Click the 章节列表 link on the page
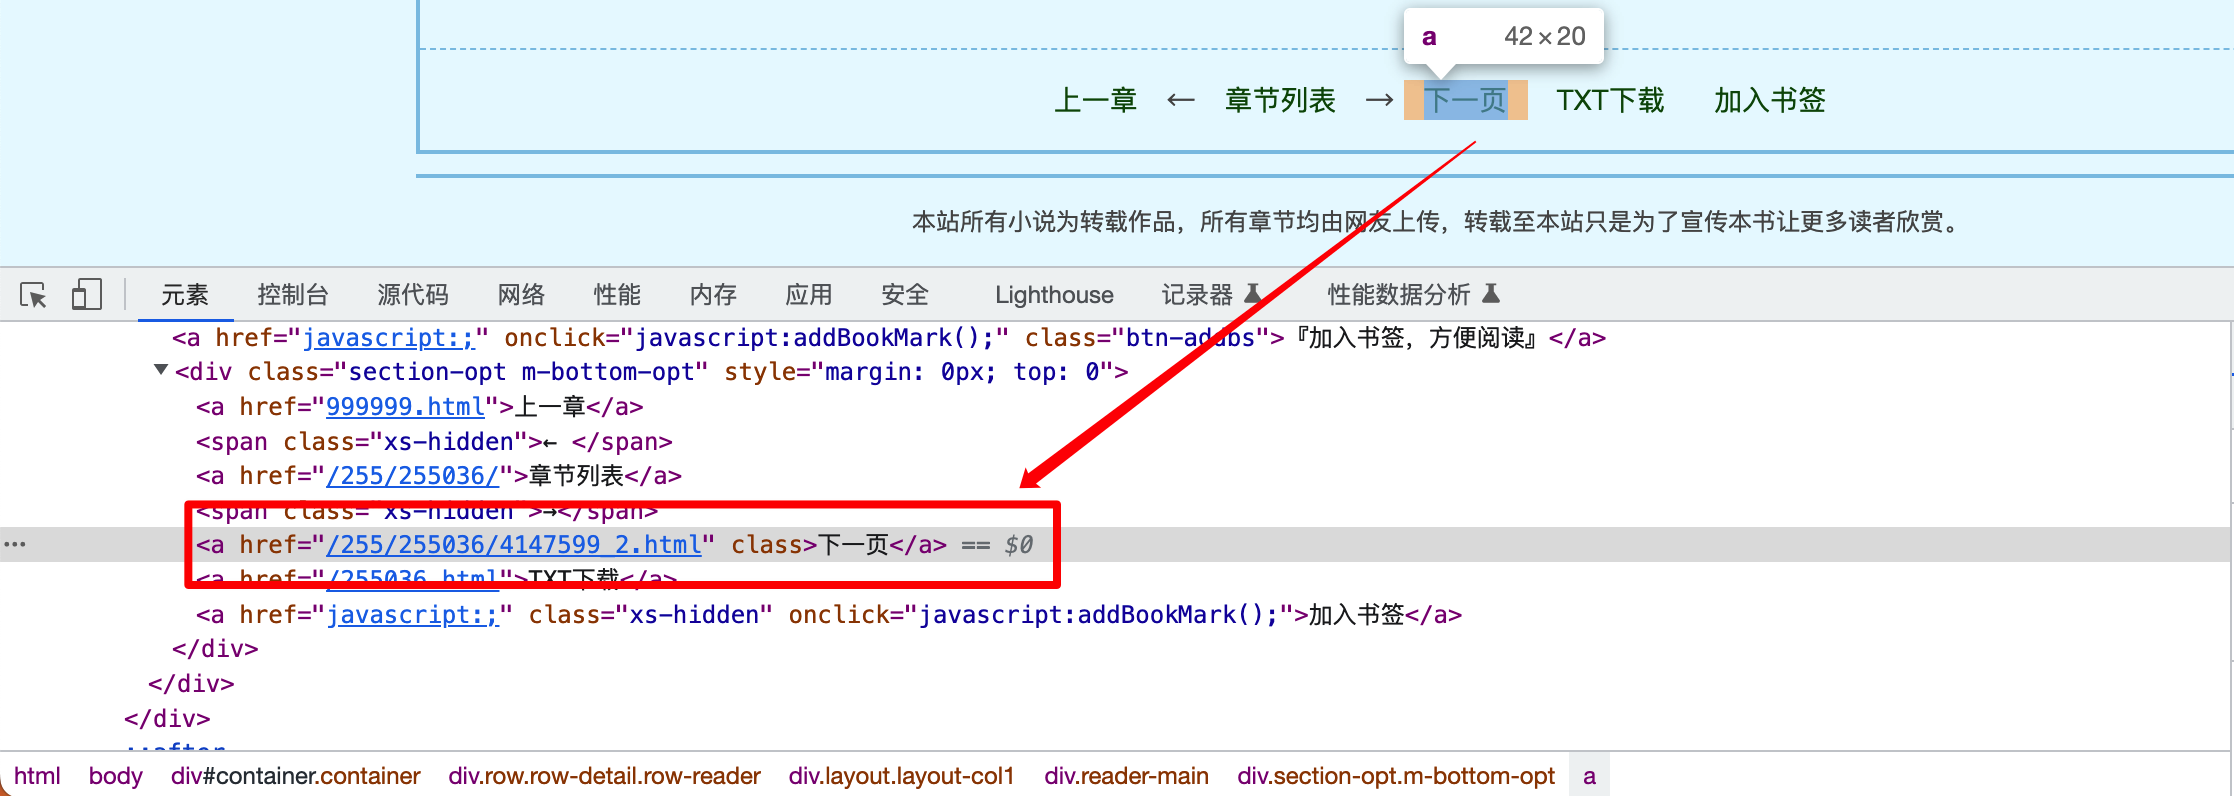This screenshot has width=2234, height=796. click(1280, 100)
